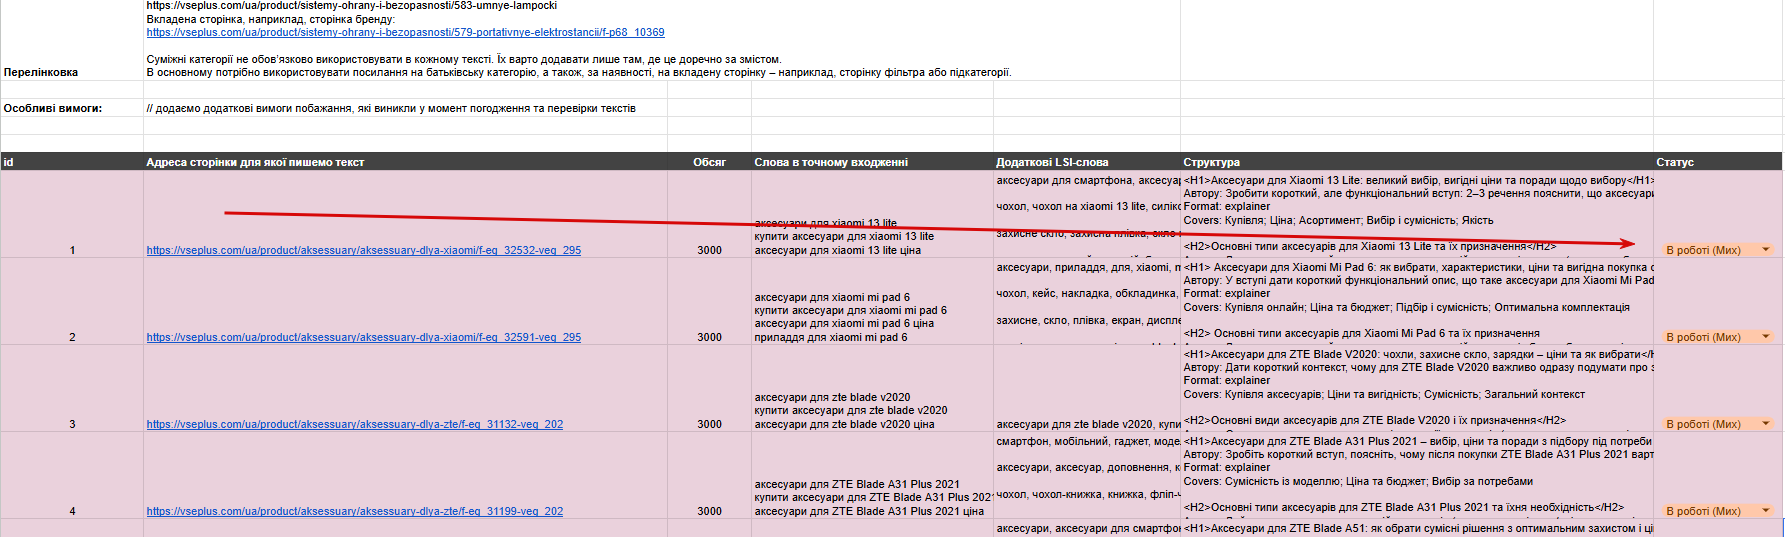Open row 4 link ending f-eq_31199-veq_202
The height and width of the screenshot is (537, 1785).
(354, 511)
